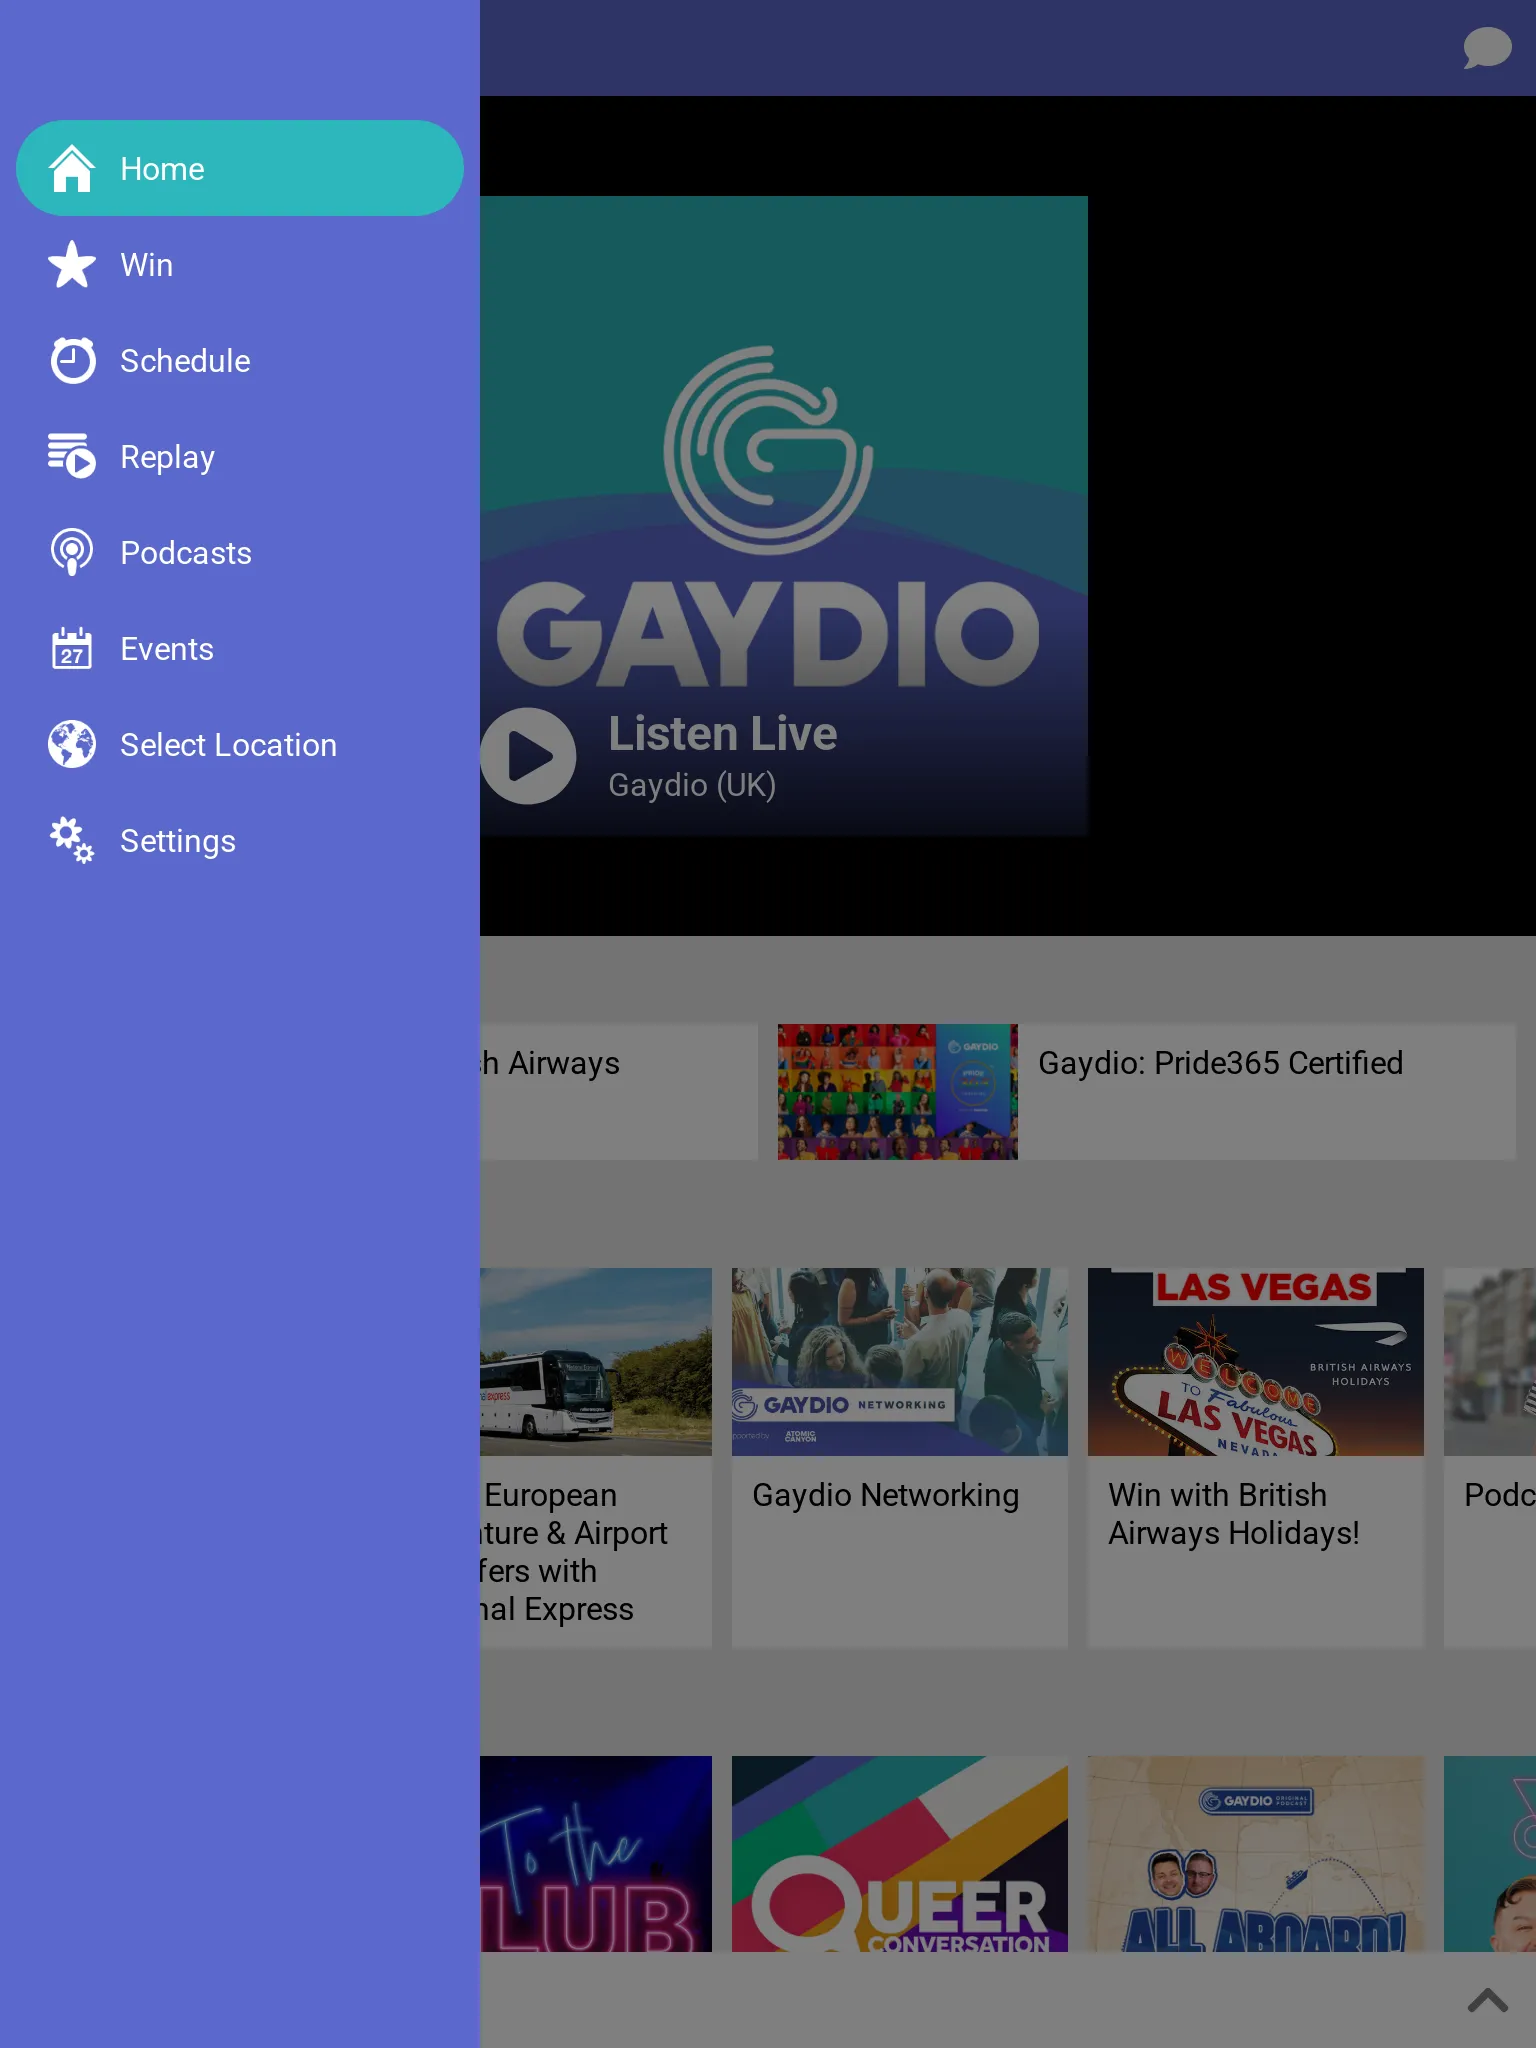Image resolution: width=1536 pixels, height=2048 pixels.
Task: Choose the Podcasts menu label
Action: pyautogui.click(x=186, y=553)
